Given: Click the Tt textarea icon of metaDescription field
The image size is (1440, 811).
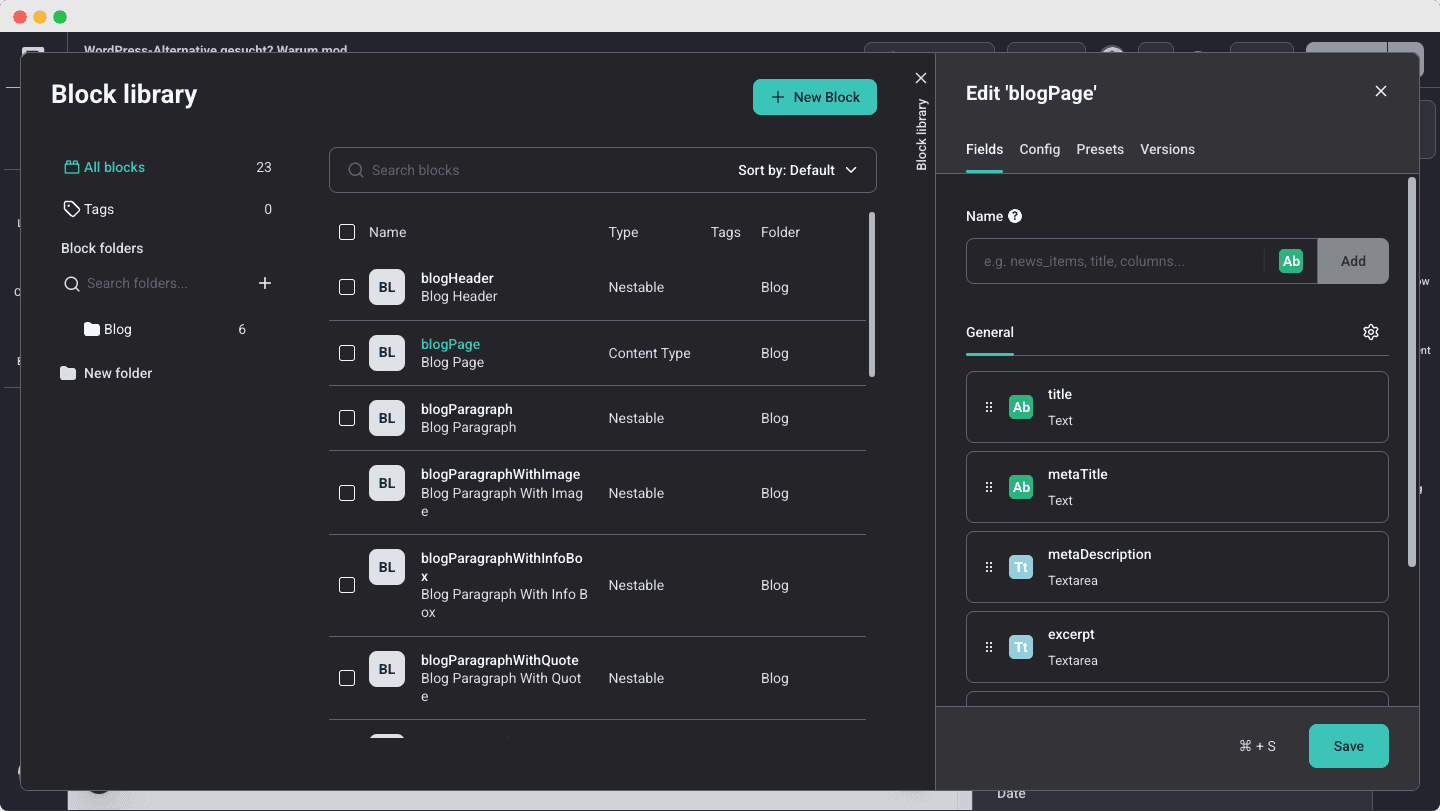Looking at the screenshot, I should 1021,567.
